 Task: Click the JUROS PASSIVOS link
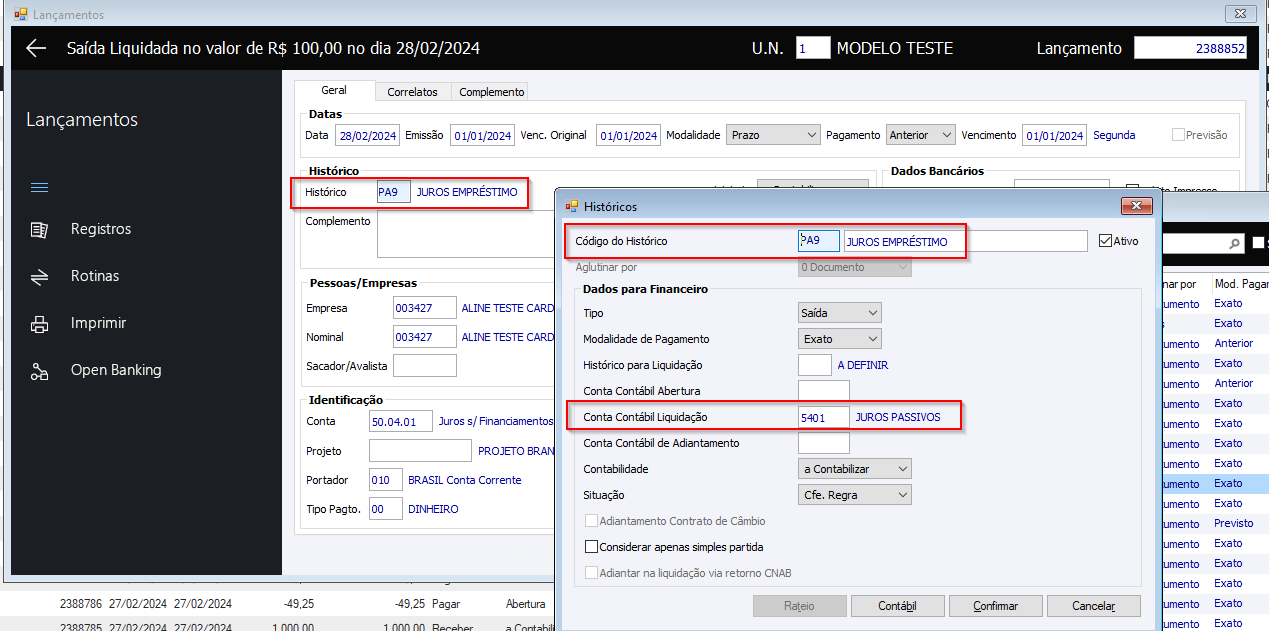(x=898, y=417)
